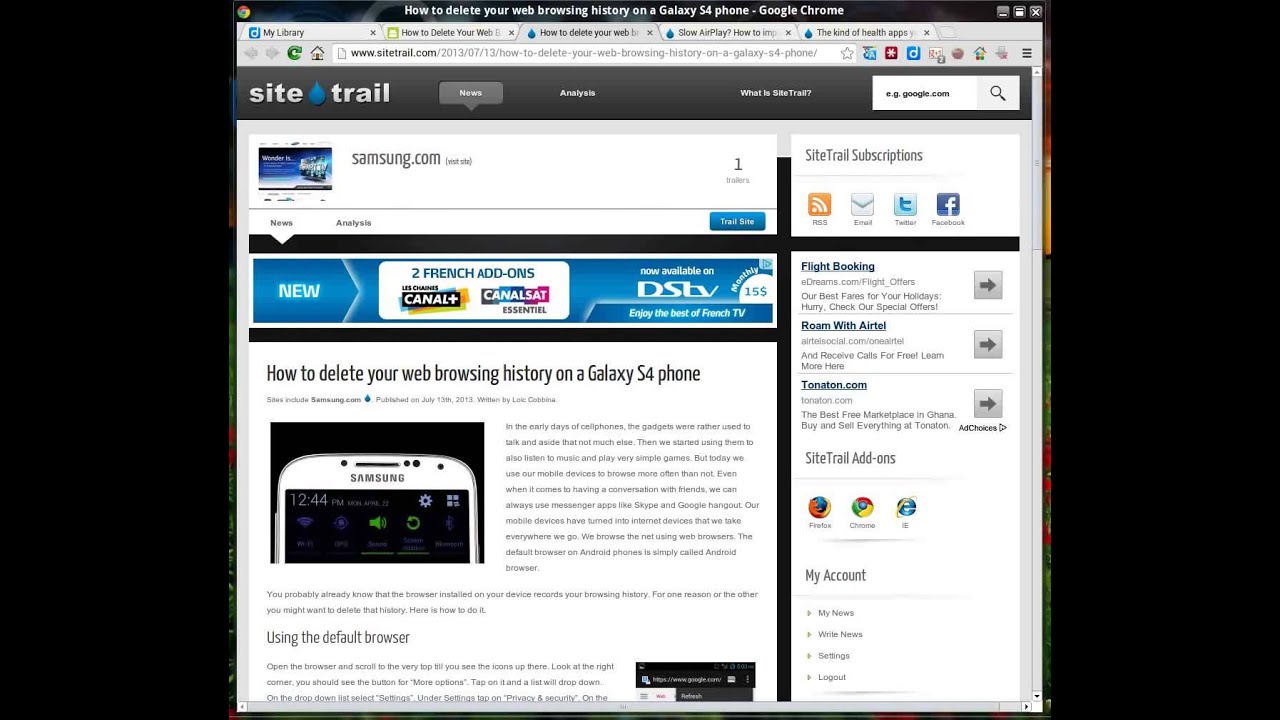Click the translate extension icon in toolbar
The image size is (1280, 720).
click(870, 53)
